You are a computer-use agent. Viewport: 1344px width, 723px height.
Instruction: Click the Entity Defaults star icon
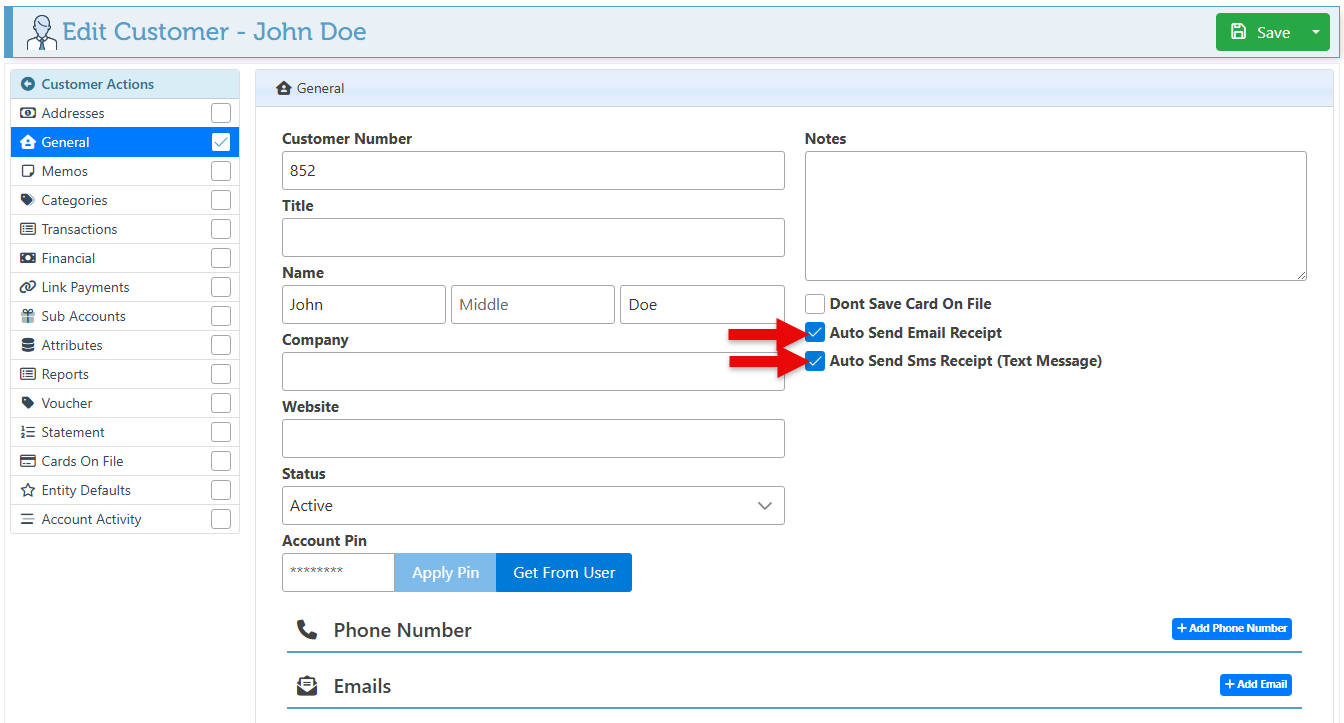(x=28, y=490)
